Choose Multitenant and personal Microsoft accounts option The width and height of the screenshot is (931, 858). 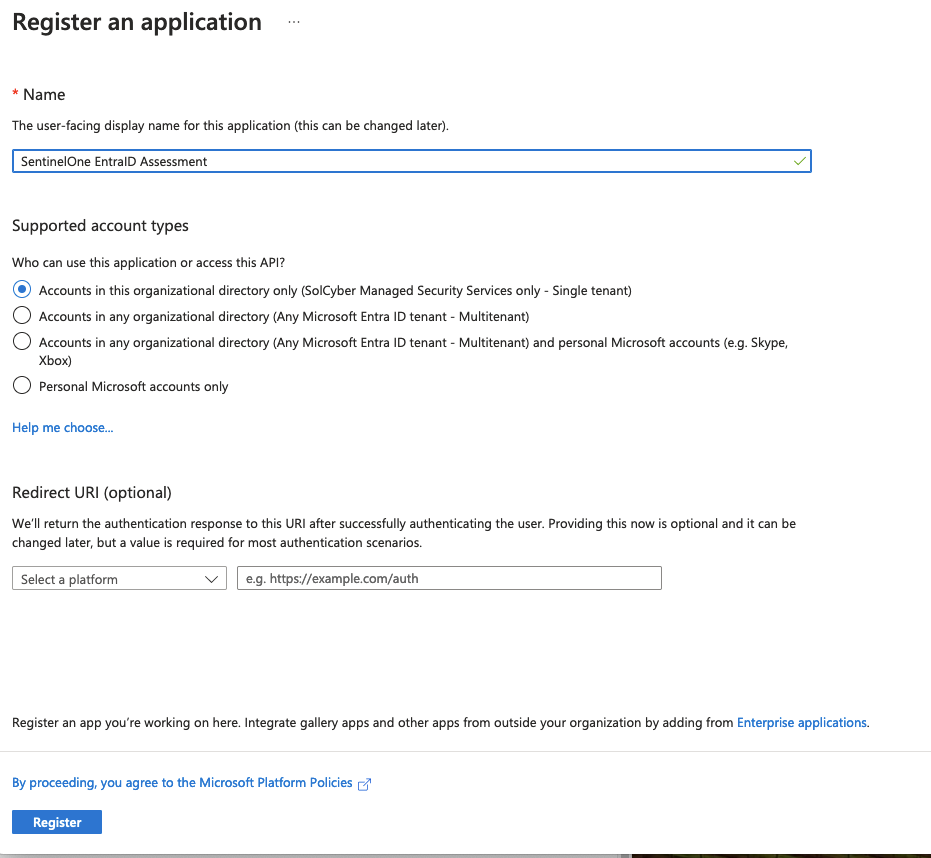22,342
